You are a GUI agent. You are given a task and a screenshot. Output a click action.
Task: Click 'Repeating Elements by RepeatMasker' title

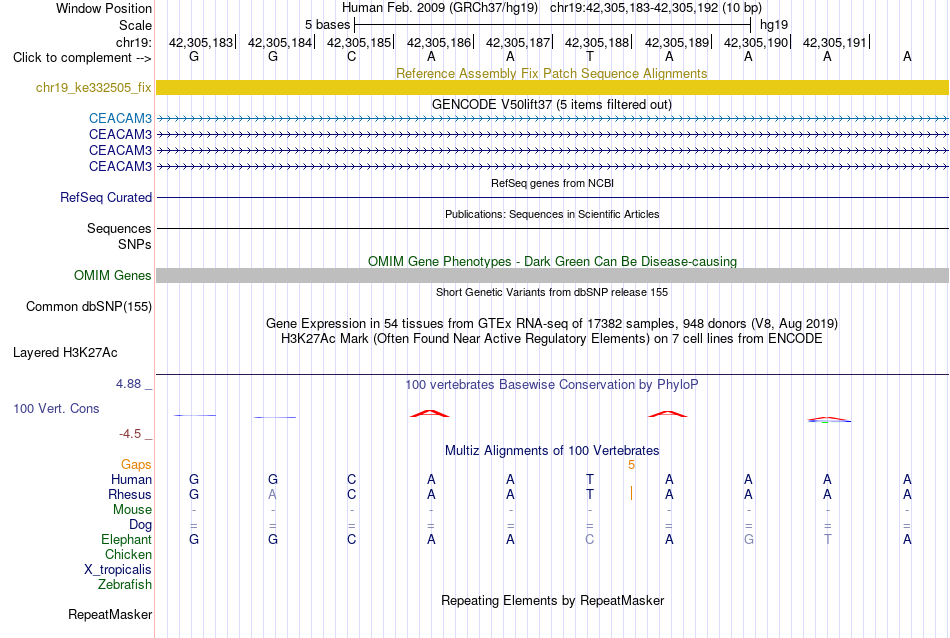pyautogui.click(x=552, y=600)
